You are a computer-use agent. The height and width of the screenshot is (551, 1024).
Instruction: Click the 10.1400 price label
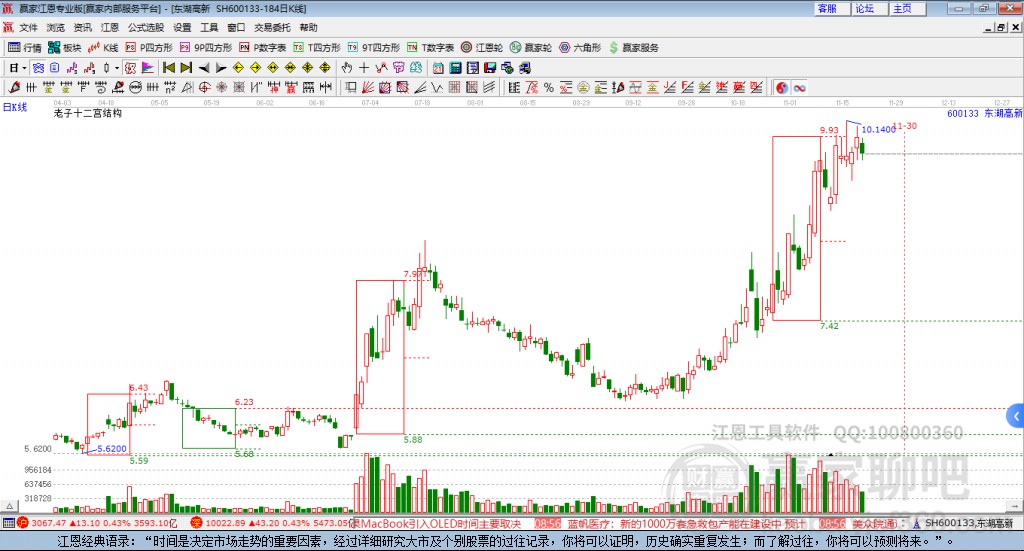click(878, 129)
